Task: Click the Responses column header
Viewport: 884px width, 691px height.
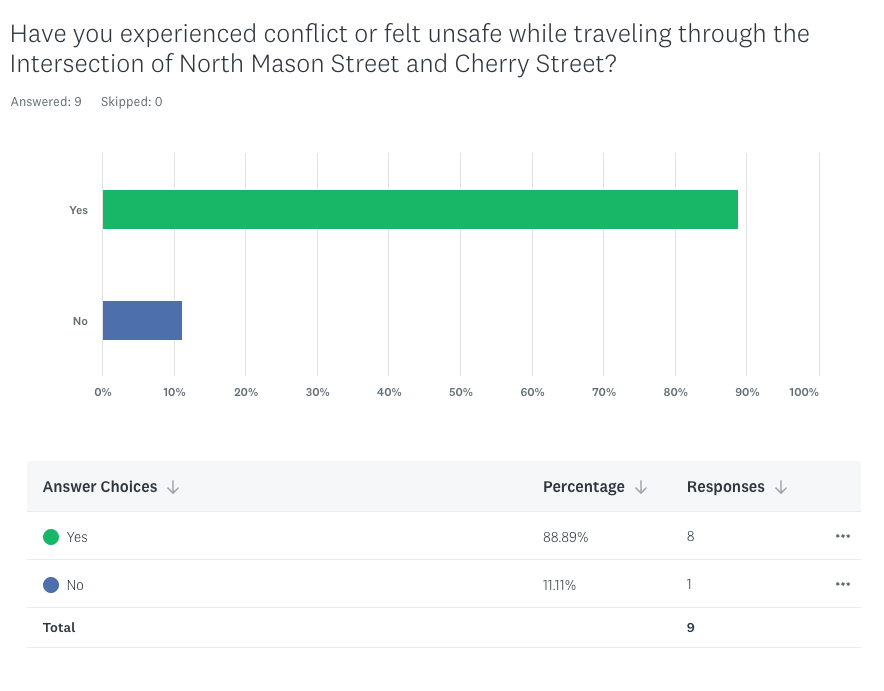Action: [725, 487]
